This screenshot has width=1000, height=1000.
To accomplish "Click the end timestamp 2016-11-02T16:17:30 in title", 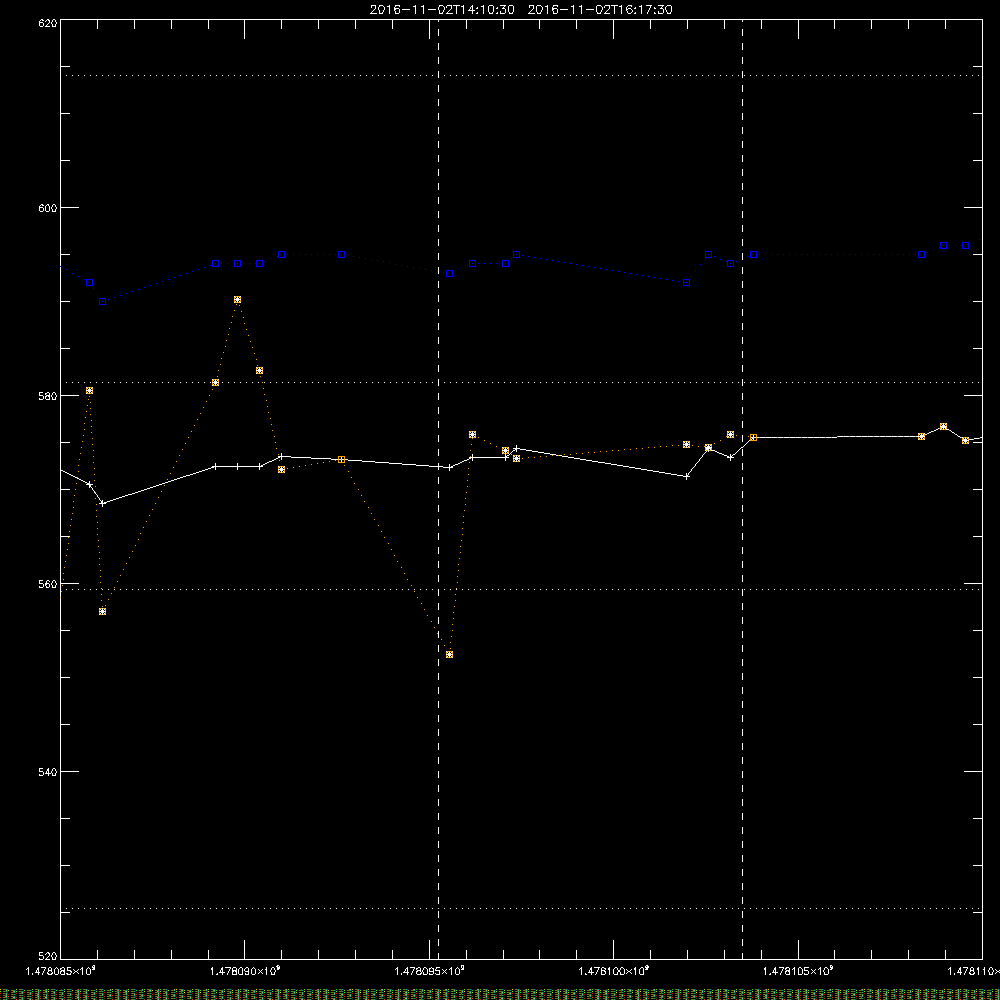I will [600, 10].
